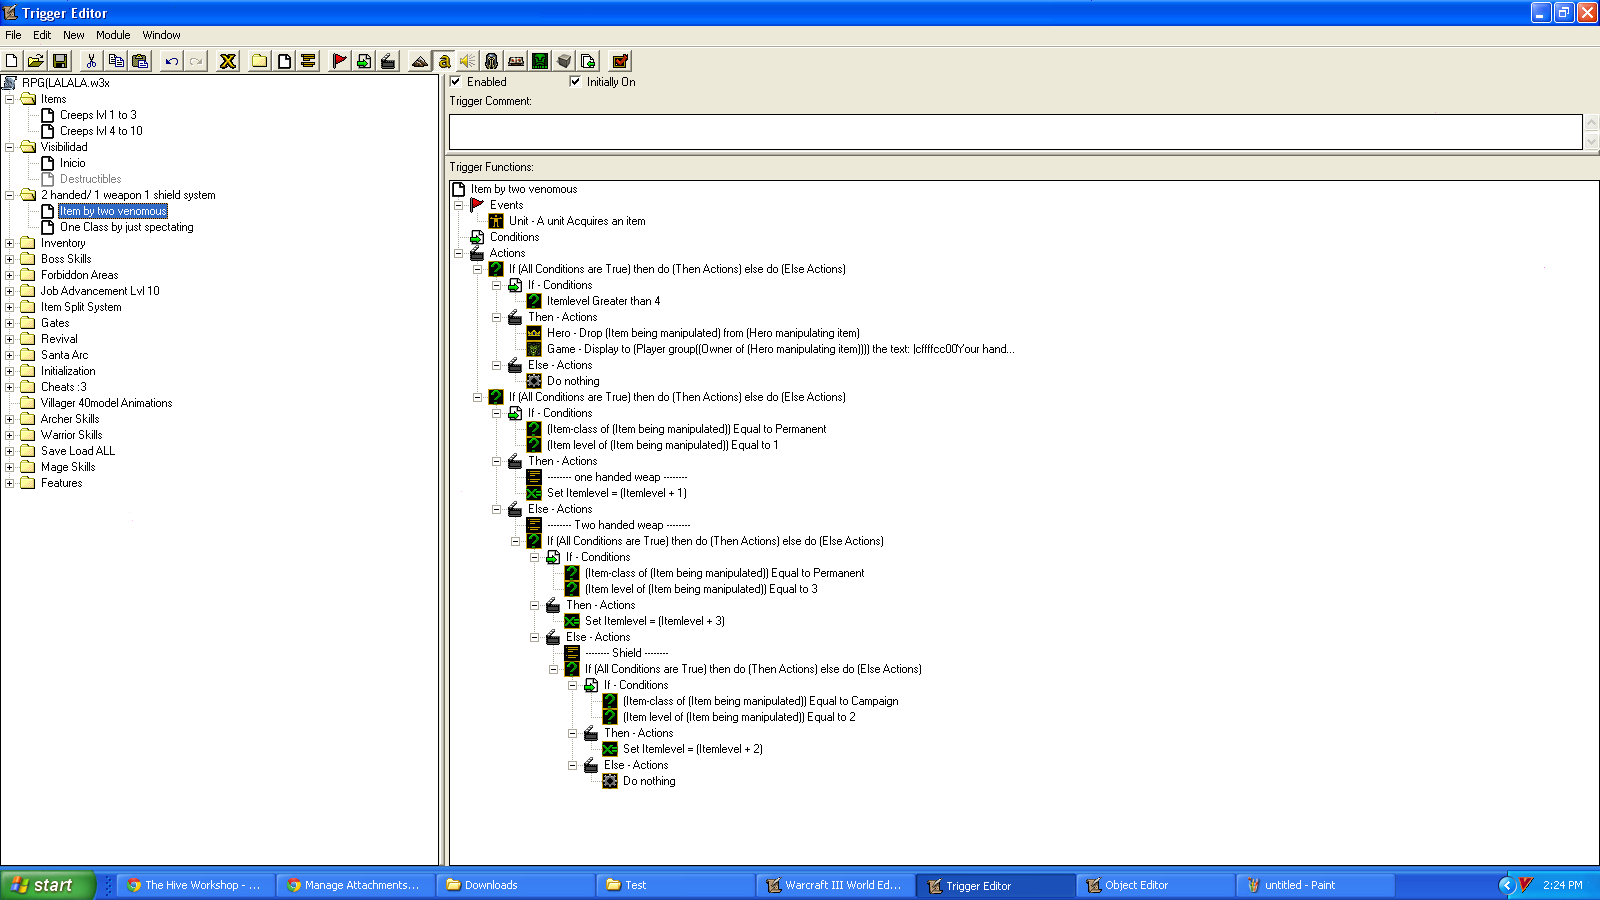Open the Terrain Editor mountain icon
1600x900 pixels.
pyautogui.click(x=420, y=61)
